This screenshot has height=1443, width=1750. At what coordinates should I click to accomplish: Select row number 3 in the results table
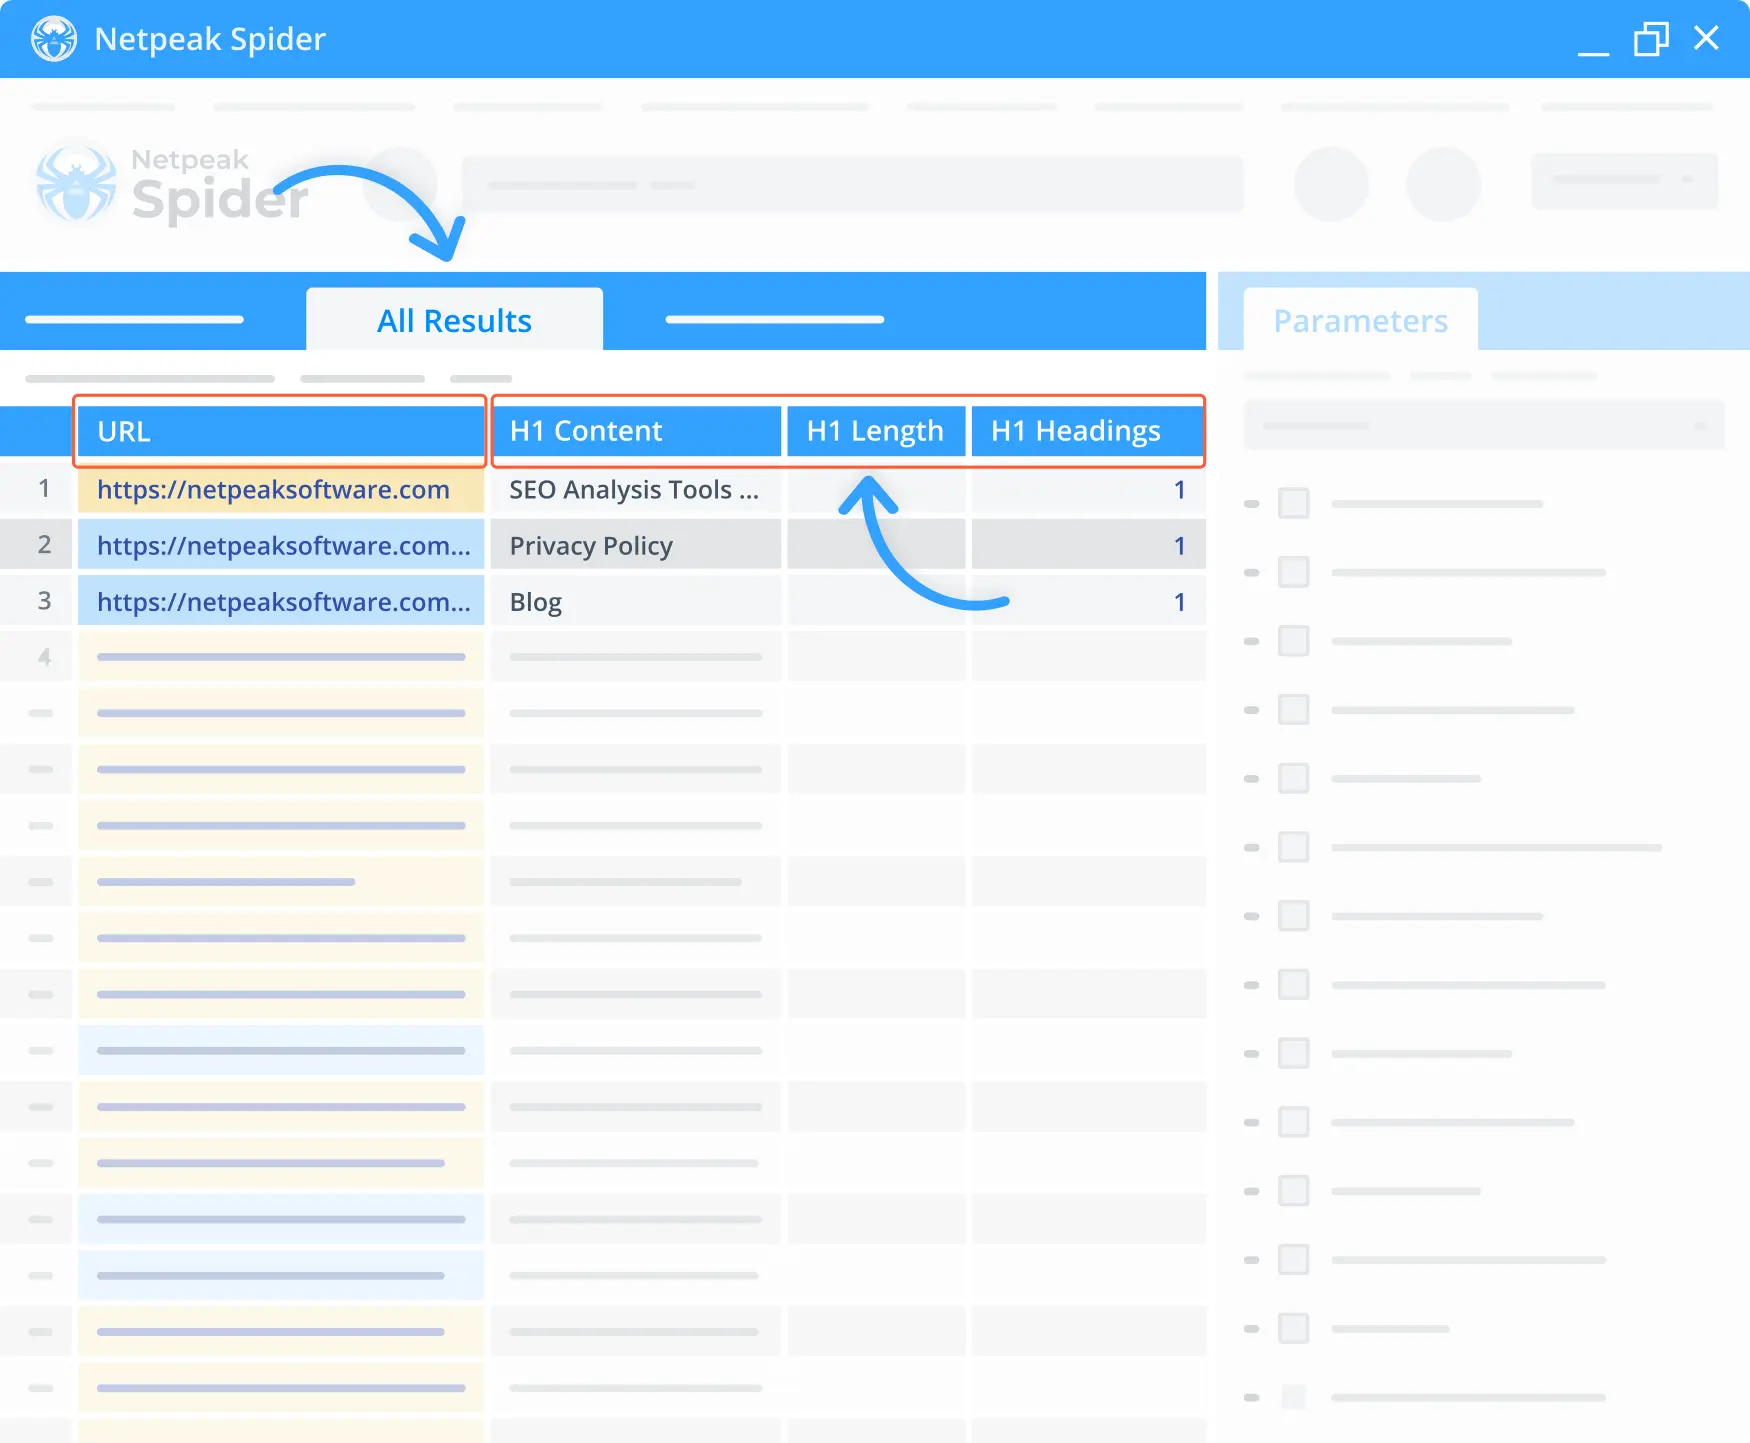coord(44,600)
